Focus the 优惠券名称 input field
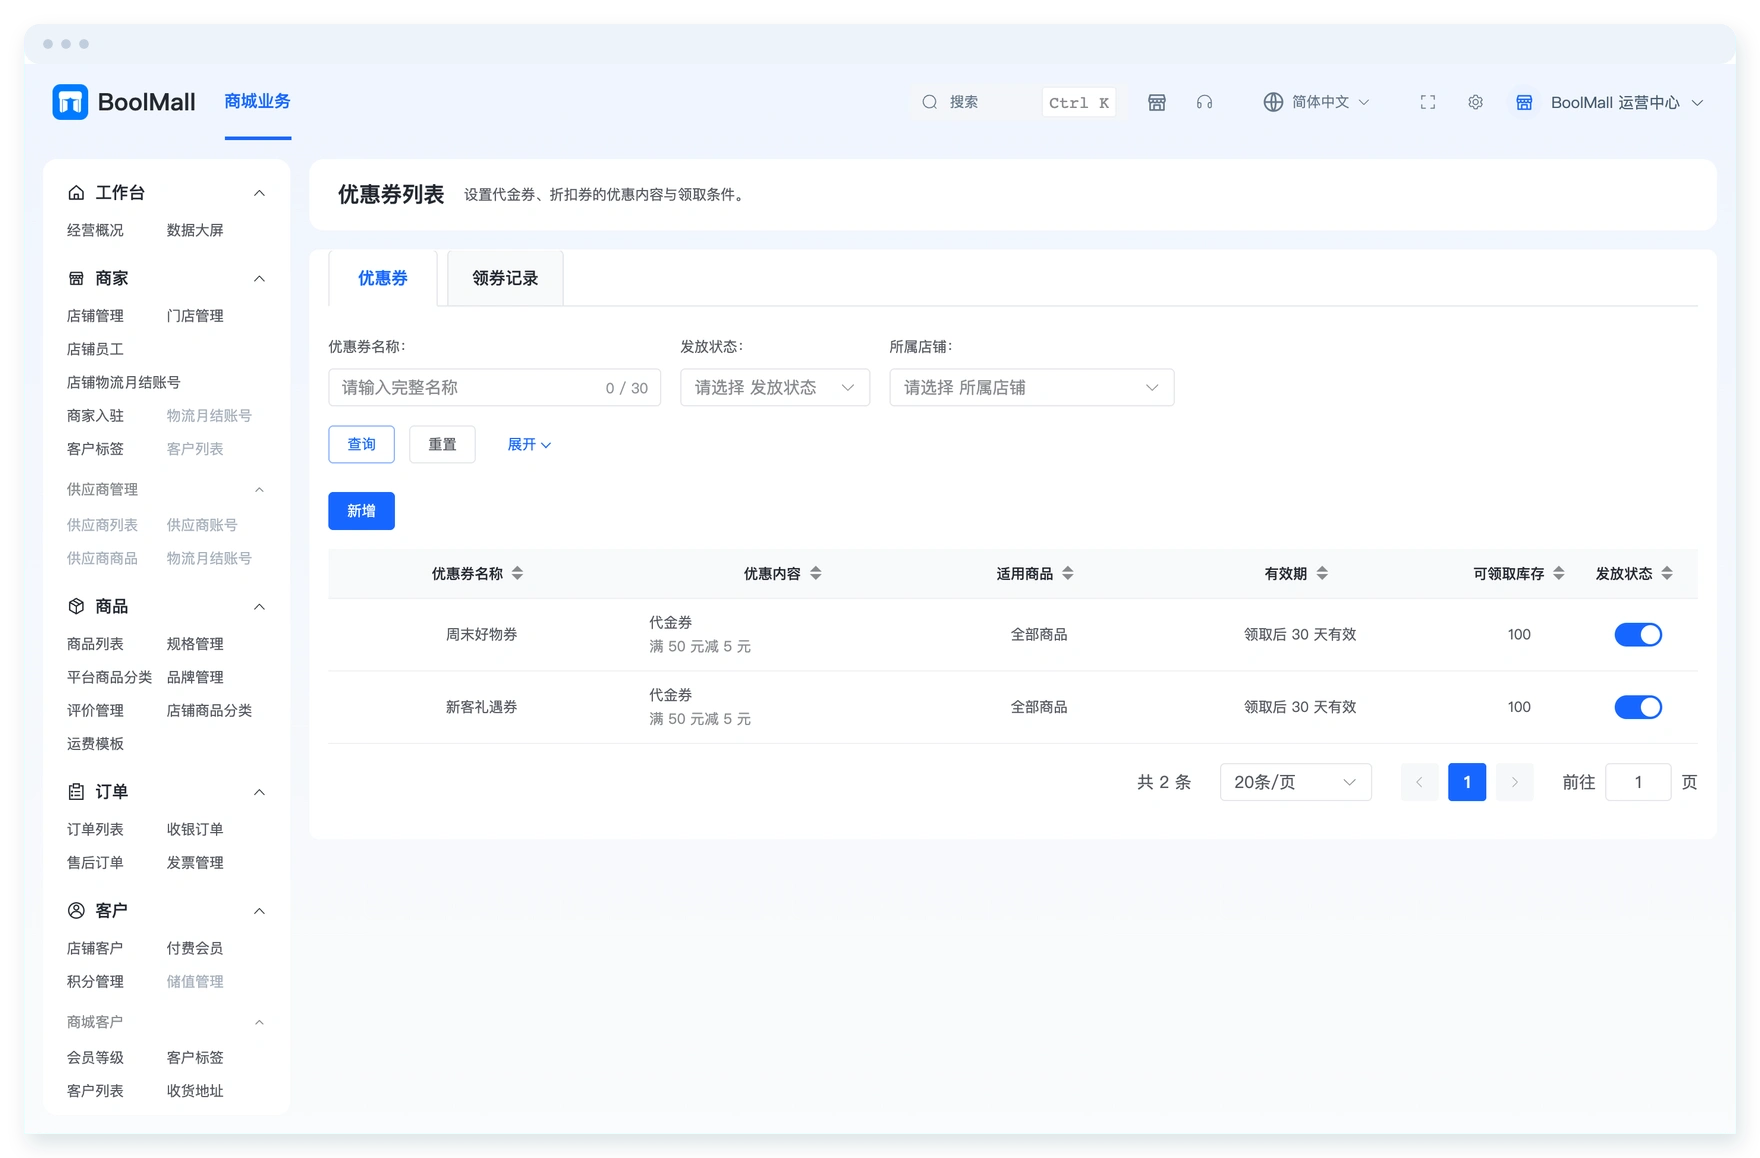The height and width of the screenshot is (1158, 1760). point(494,387)
